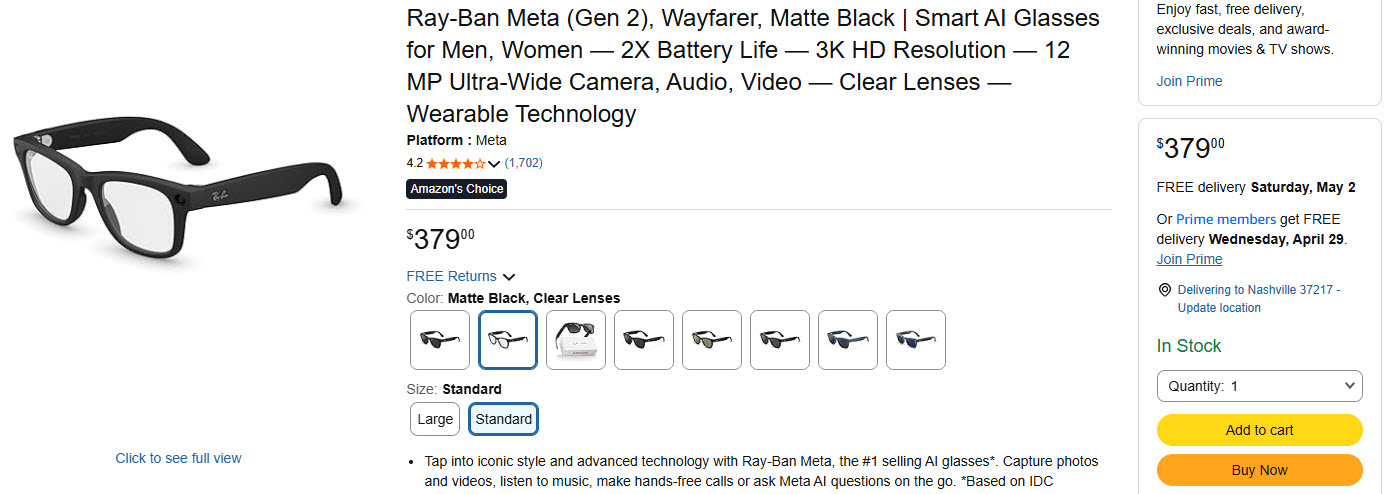Viewport: 1393px width, 494px height.
Task: Select the Matte Black Clear Lenses swatch
Action: (508, 340)
